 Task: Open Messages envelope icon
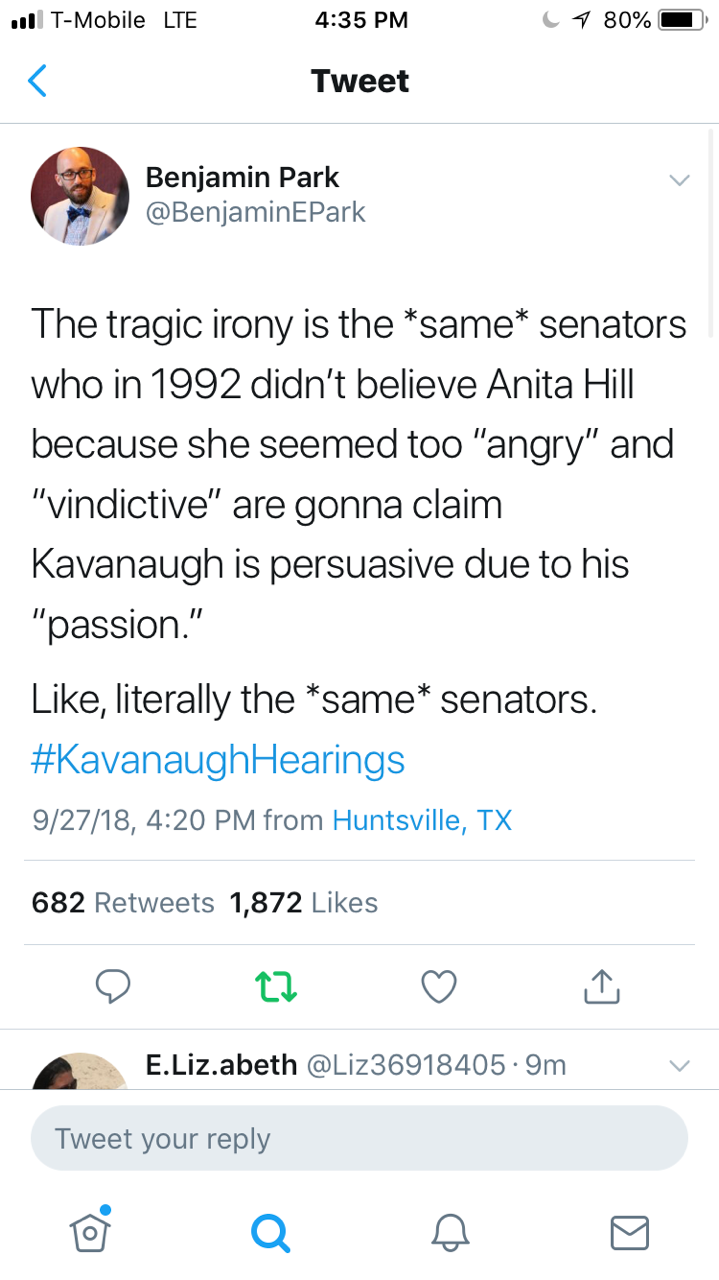629,1231
